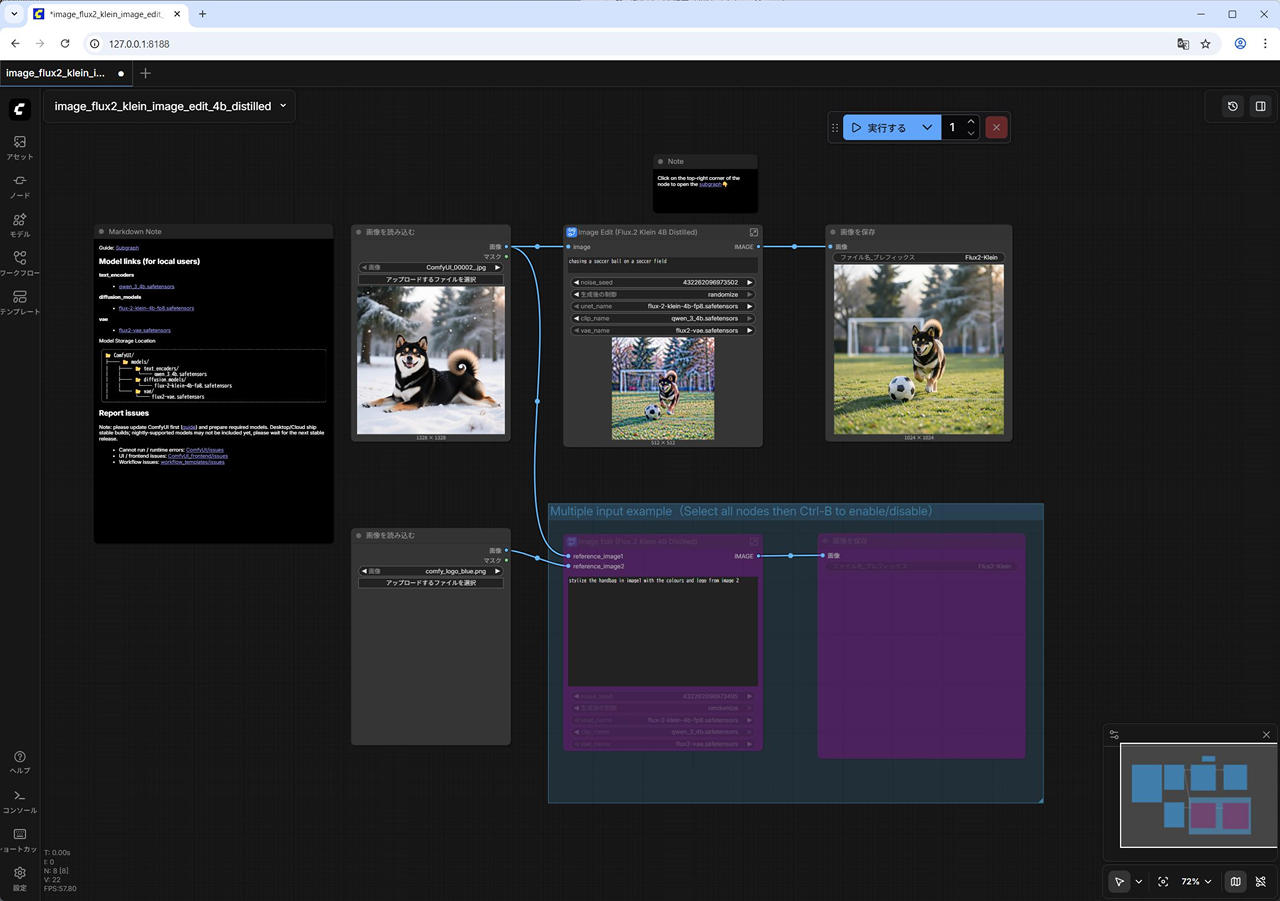Viewport: 1280px width, 901px height.
Task: Open the workflow name dropdown in the header
Action: [x=283, y=106]
